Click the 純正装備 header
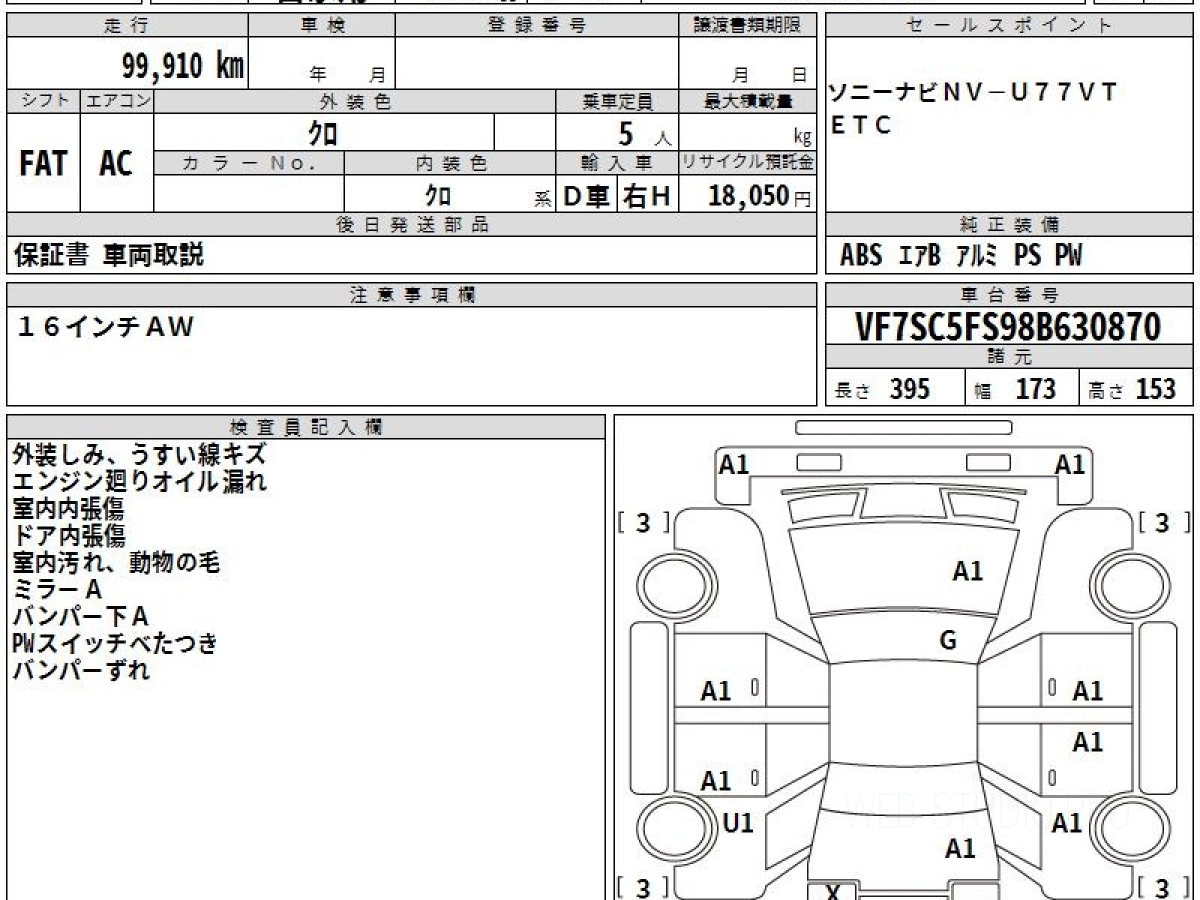Screen dimensions: 1200x900 click(x=1009, y=225)
